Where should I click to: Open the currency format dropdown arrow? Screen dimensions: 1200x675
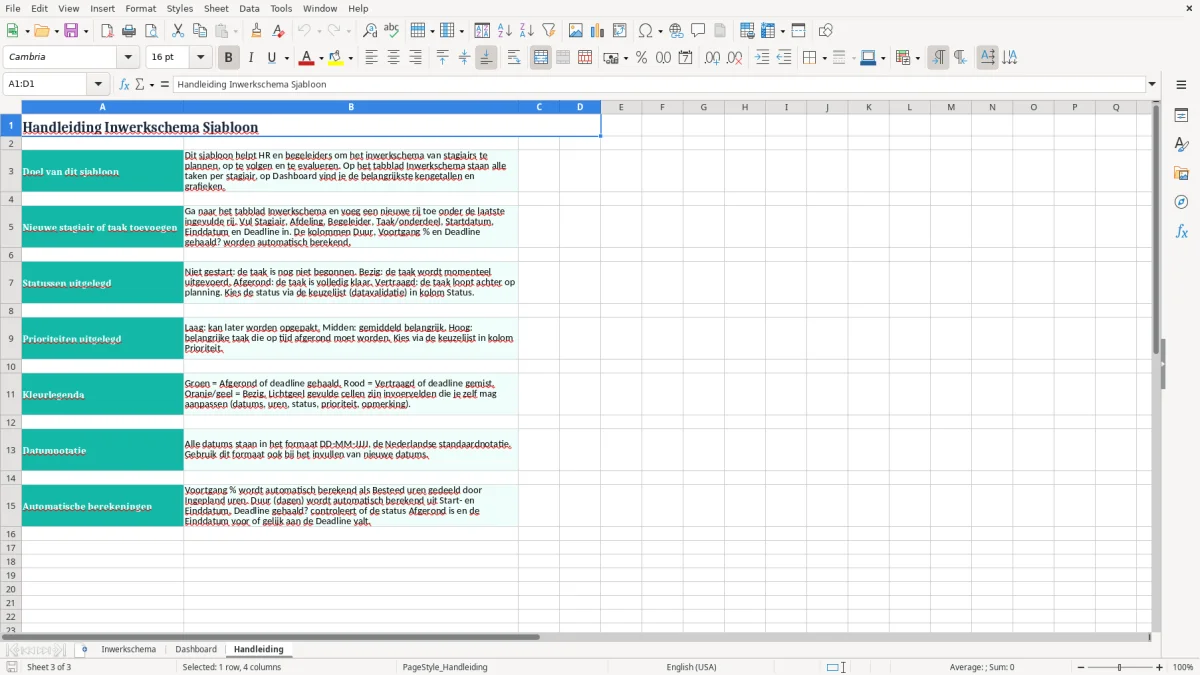[625, 58]
